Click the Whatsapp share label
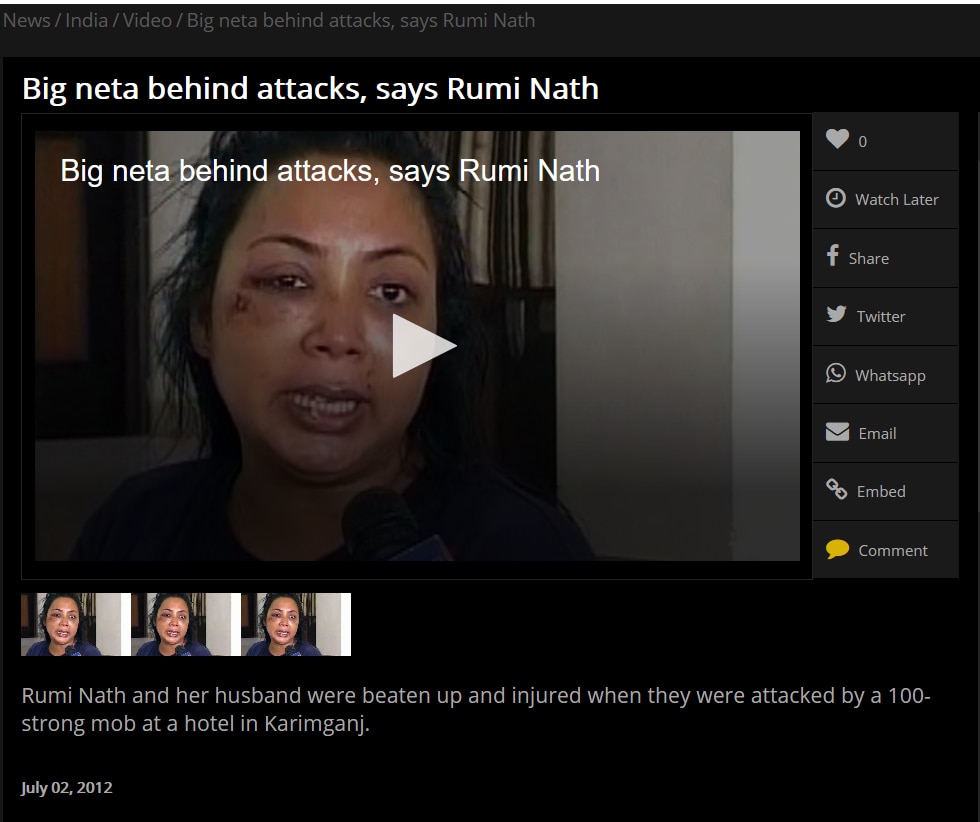 (x=890, y=375)
